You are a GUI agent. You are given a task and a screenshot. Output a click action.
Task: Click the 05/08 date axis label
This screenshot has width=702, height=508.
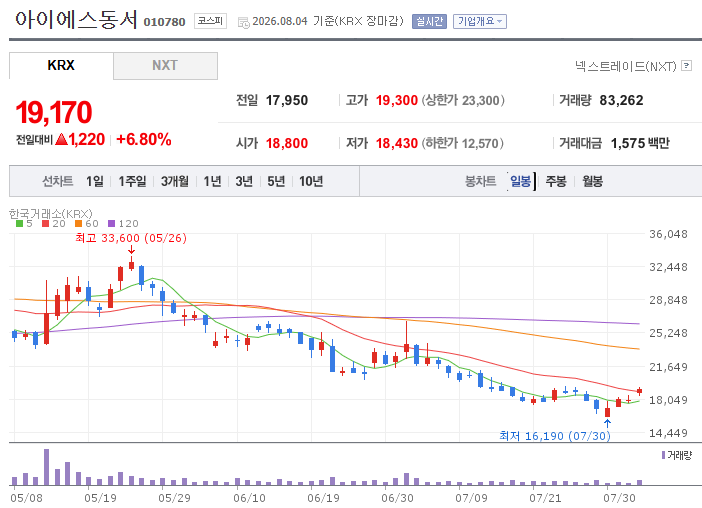[x=26, y=498]
